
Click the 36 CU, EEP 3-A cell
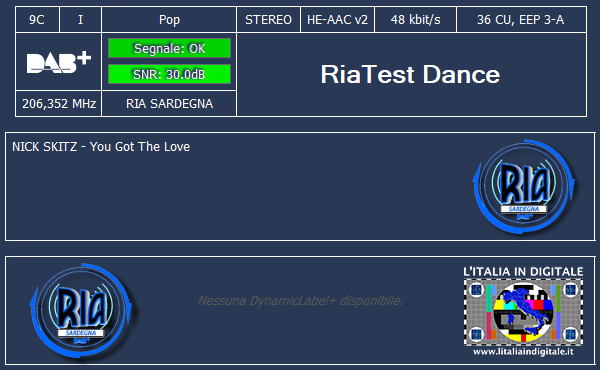pos(521,19)
